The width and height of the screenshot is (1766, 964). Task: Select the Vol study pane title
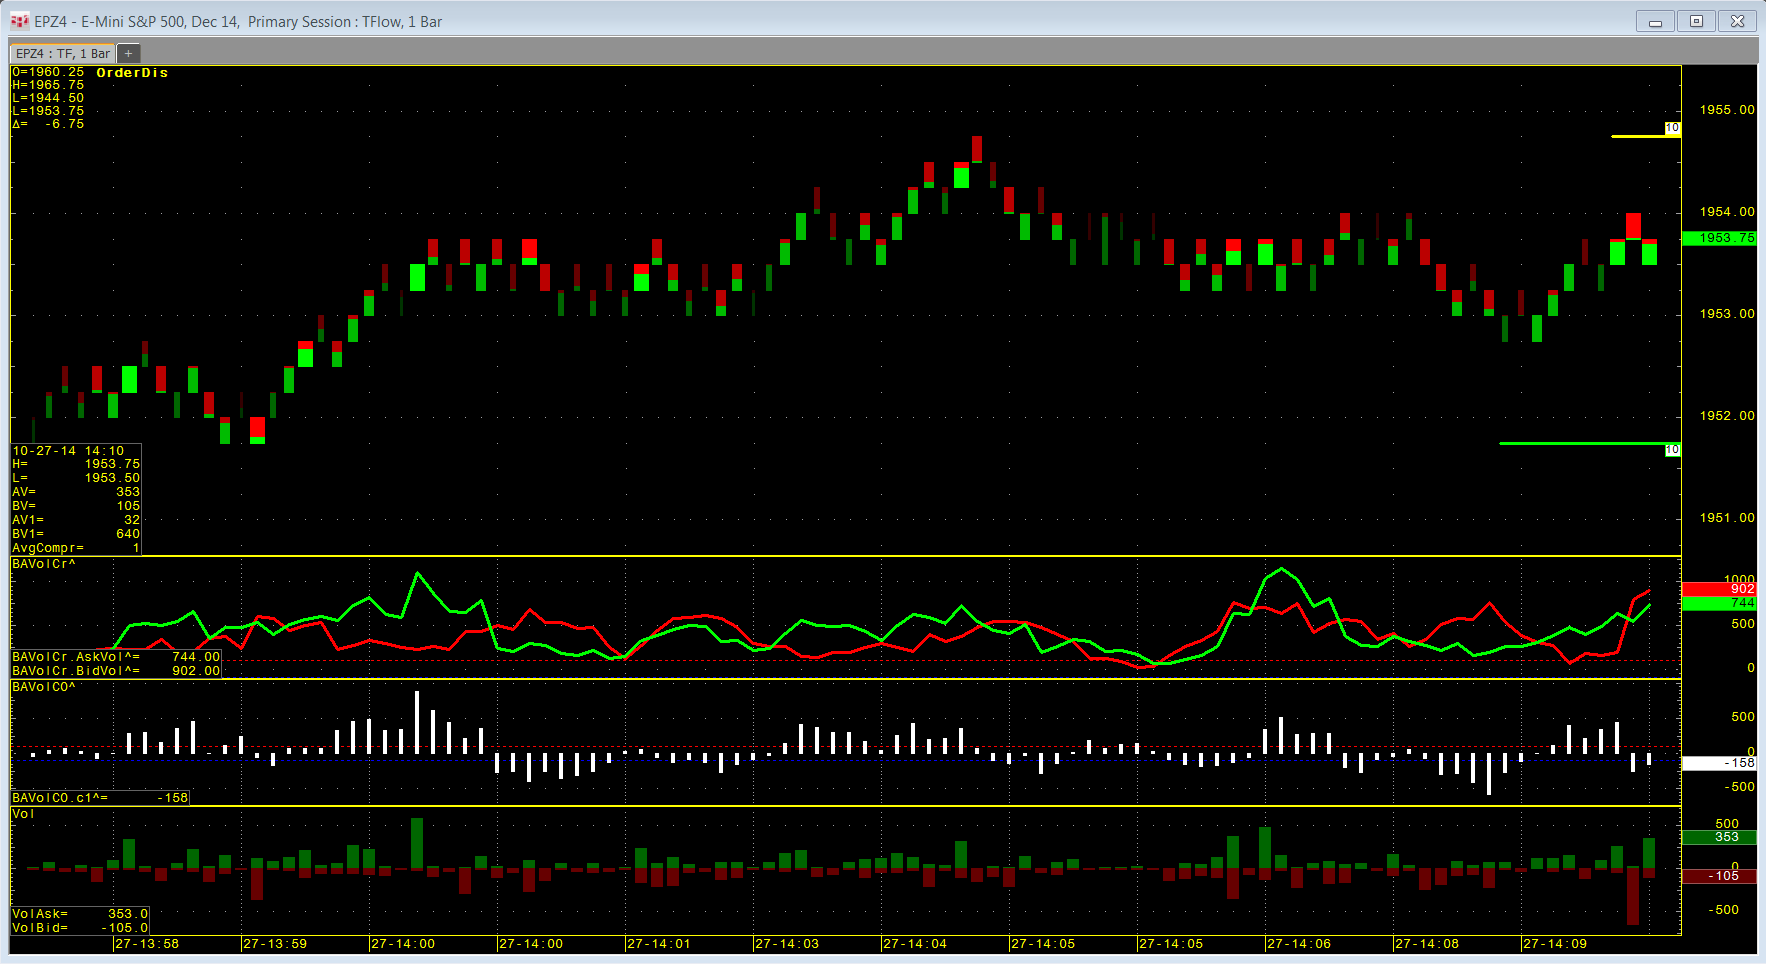coord(23,814)
